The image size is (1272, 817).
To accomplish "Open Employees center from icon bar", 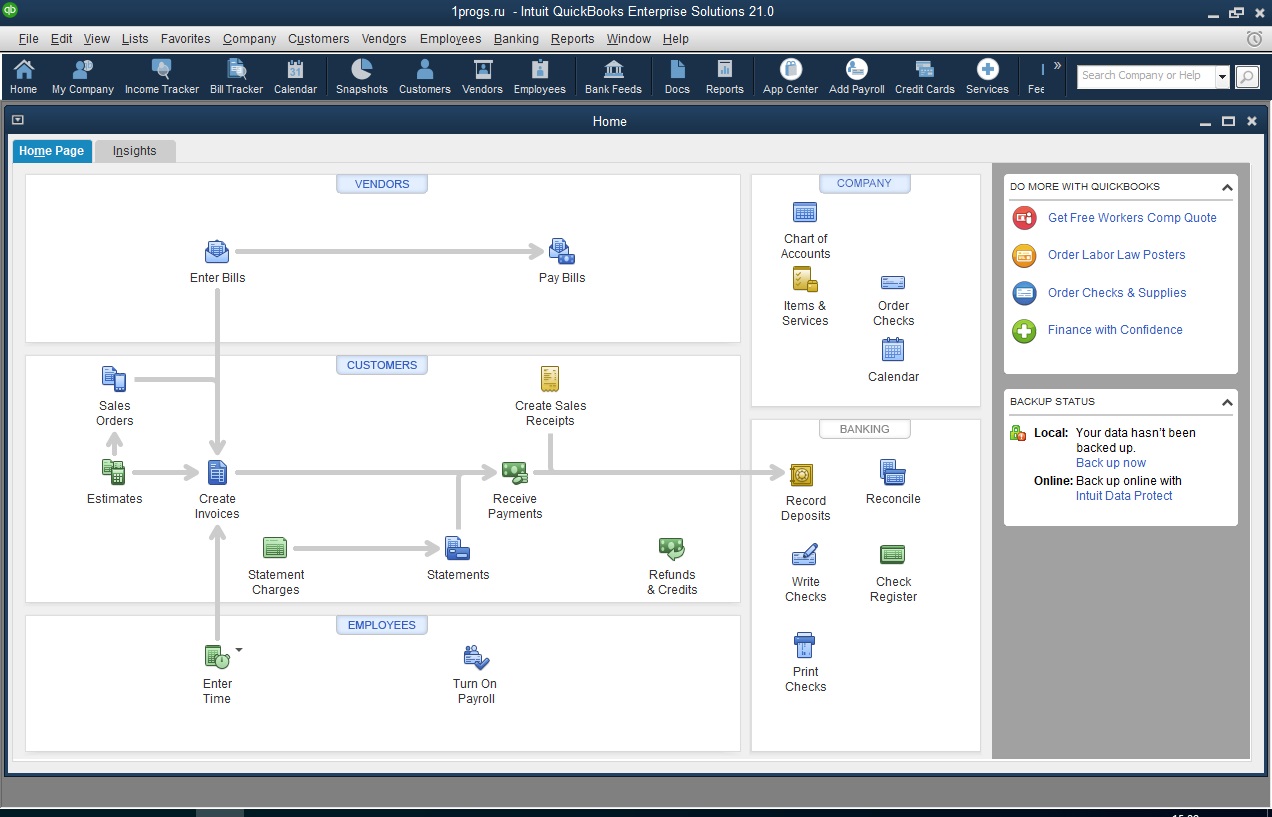I will coord(540,77).
